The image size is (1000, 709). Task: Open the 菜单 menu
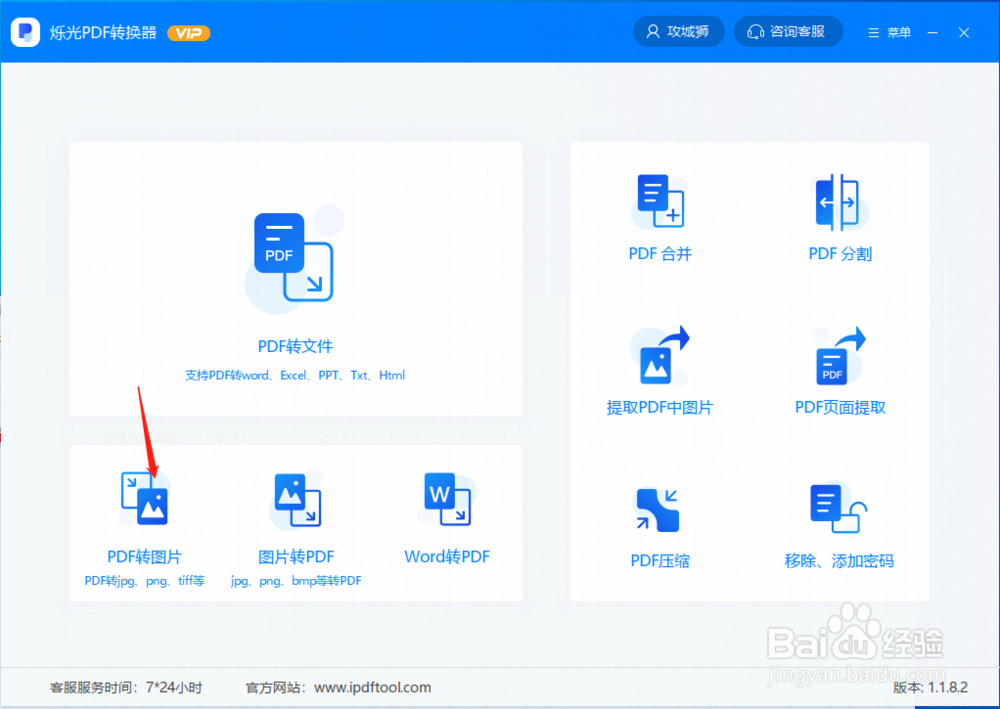[x=889, y=31]
